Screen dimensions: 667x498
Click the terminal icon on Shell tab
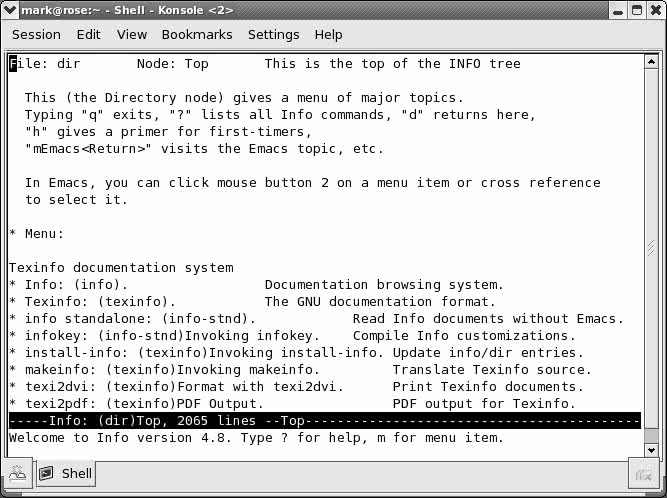(46, 473)
